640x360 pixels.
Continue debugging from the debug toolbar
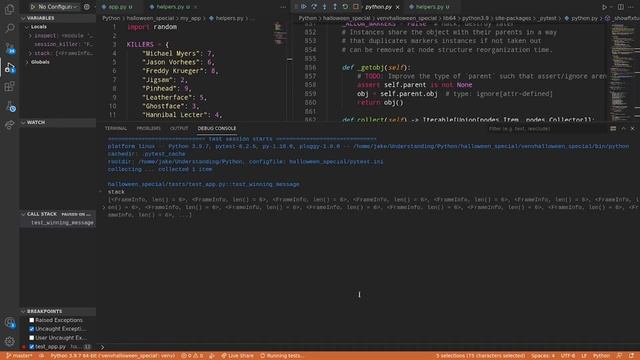[304, 7]
